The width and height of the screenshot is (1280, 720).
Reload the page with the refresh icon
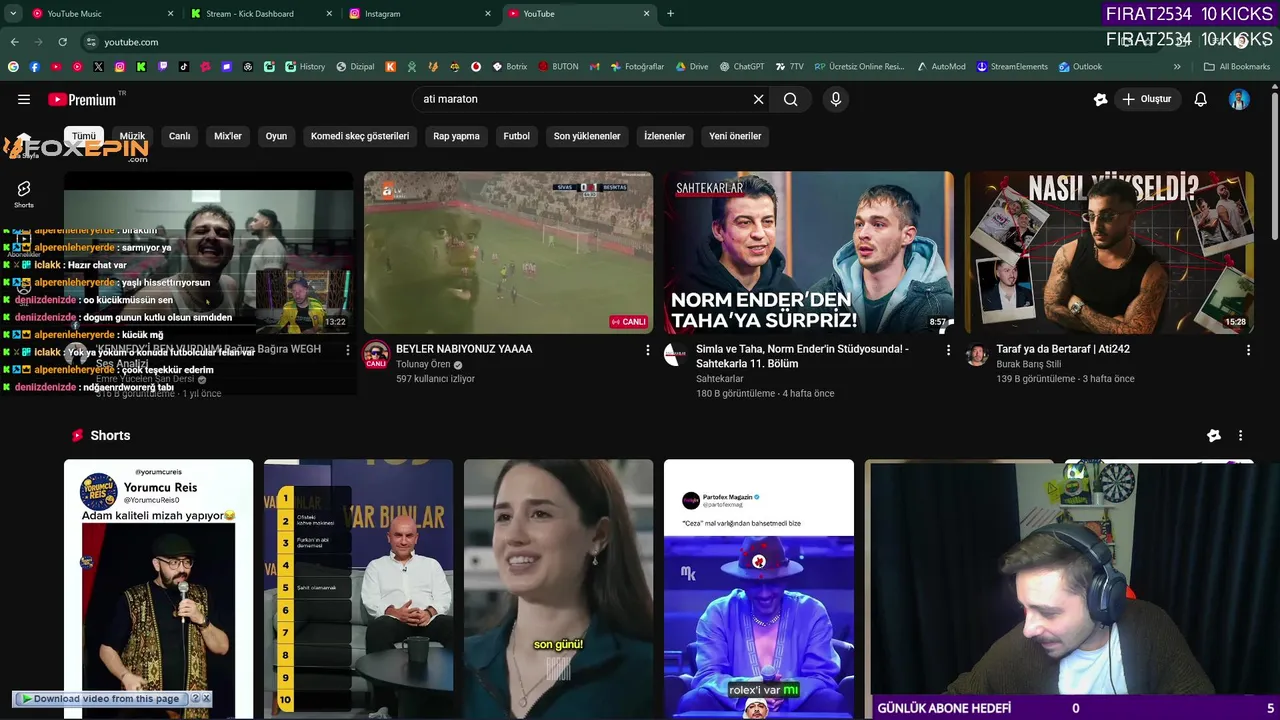62,42
